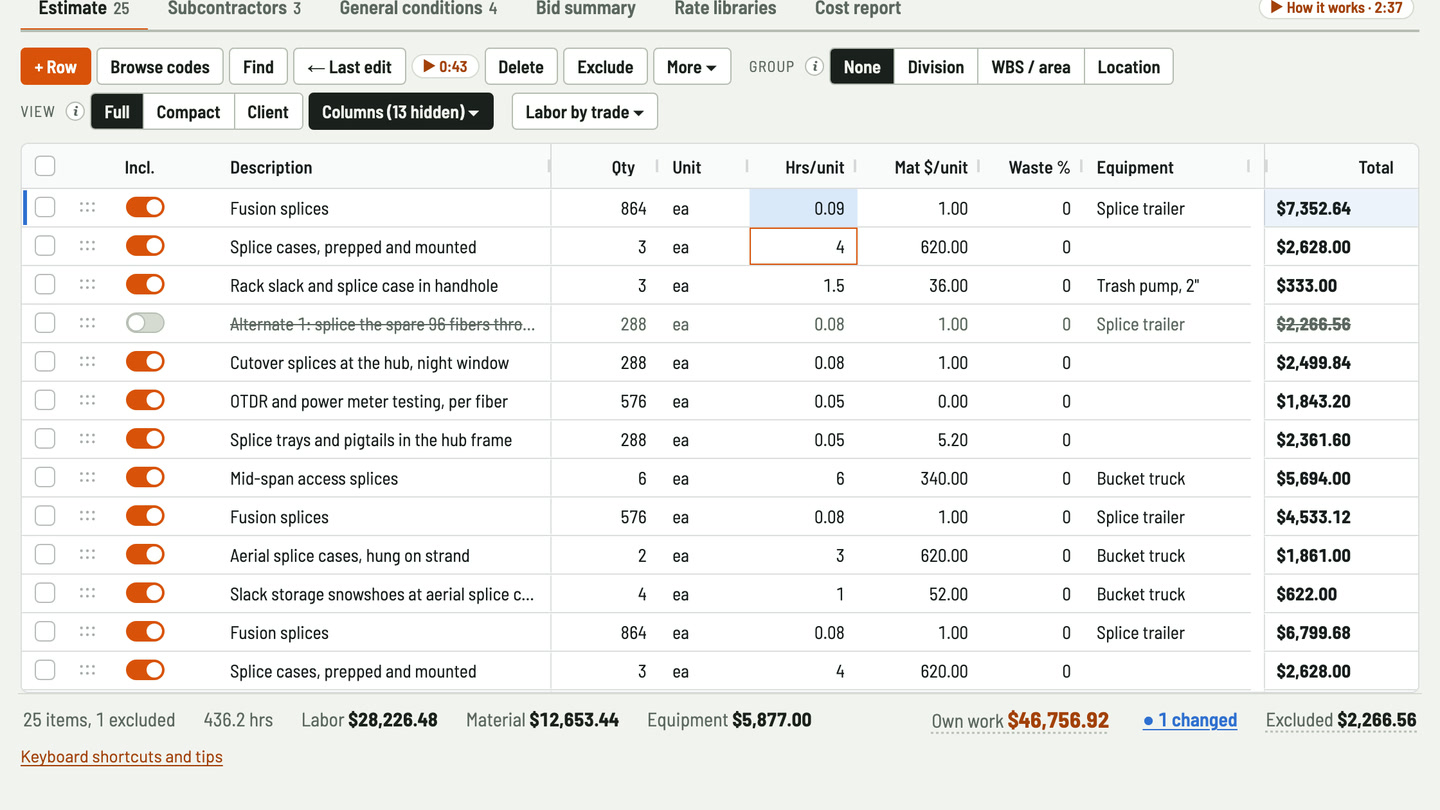Expand the Columns (13 hidden) dropdown
Viewport: 1440px width, 810px height.
point(401,112)
